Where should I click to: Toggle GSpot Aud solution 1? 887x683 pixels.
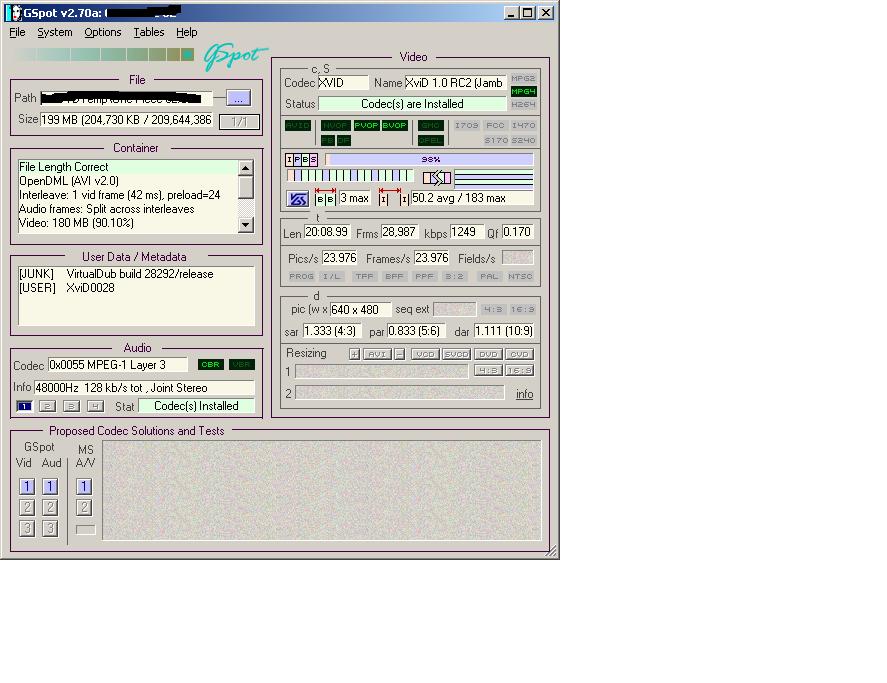click(x=50, y=487)
